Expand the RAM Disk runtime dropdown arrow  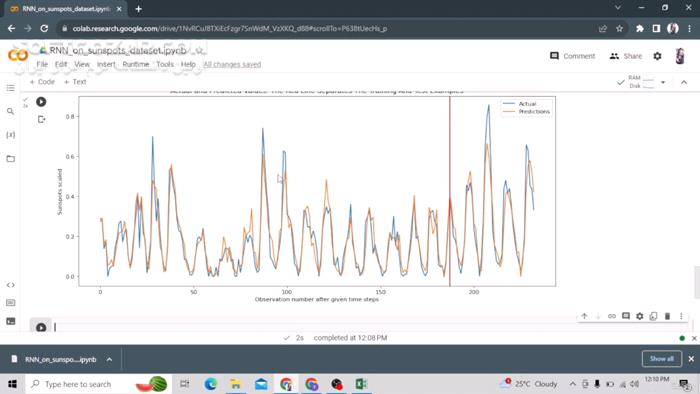[663, 82]
